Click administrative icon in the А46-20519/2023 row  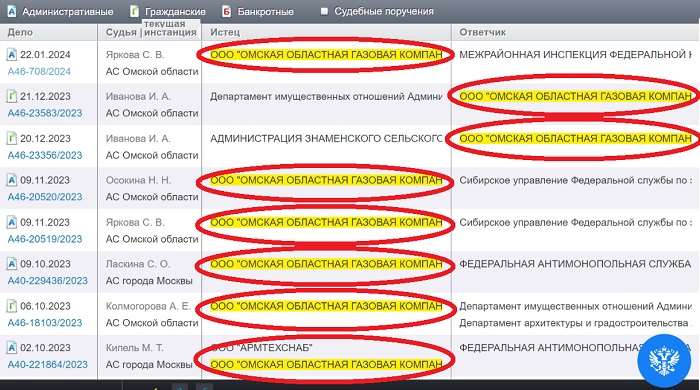(12, 222)
